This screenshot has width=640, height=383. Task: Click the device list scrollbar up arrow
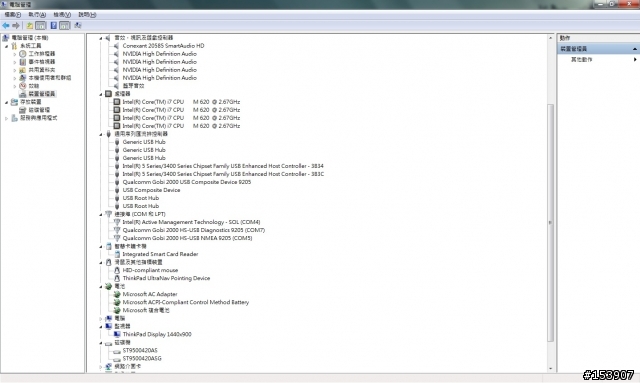[550, 38]
